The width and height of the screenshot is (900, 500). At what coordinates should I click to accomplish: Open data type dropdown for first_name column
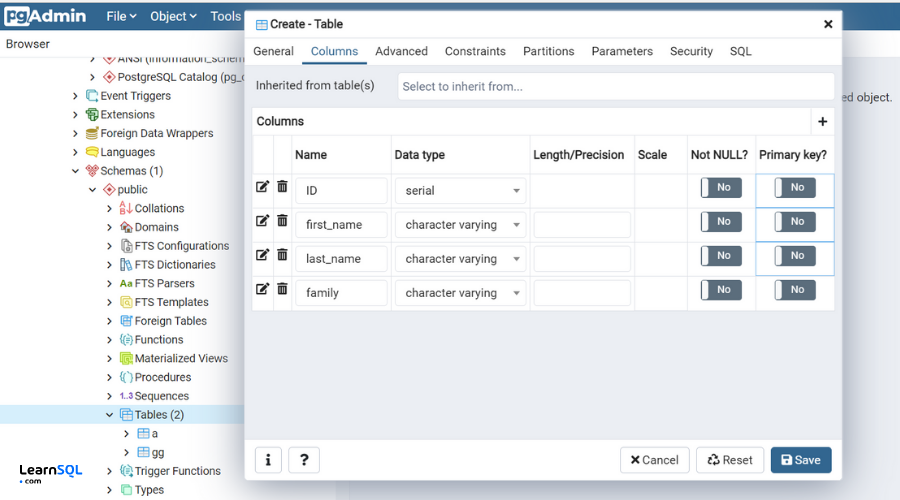[x=460, y=224]
